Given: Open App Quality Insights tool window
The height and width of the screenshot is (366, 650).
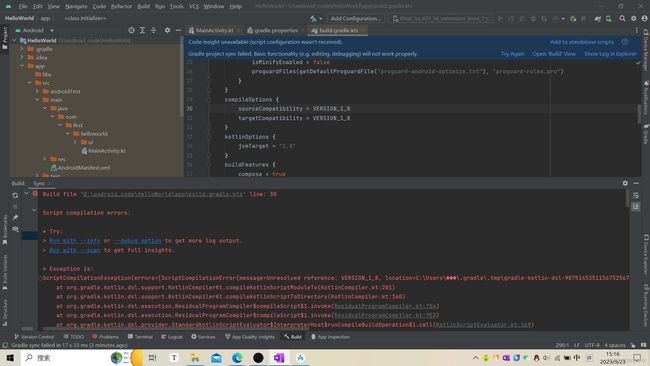Looking at the screenshot, I should click(x=250, y=337).
